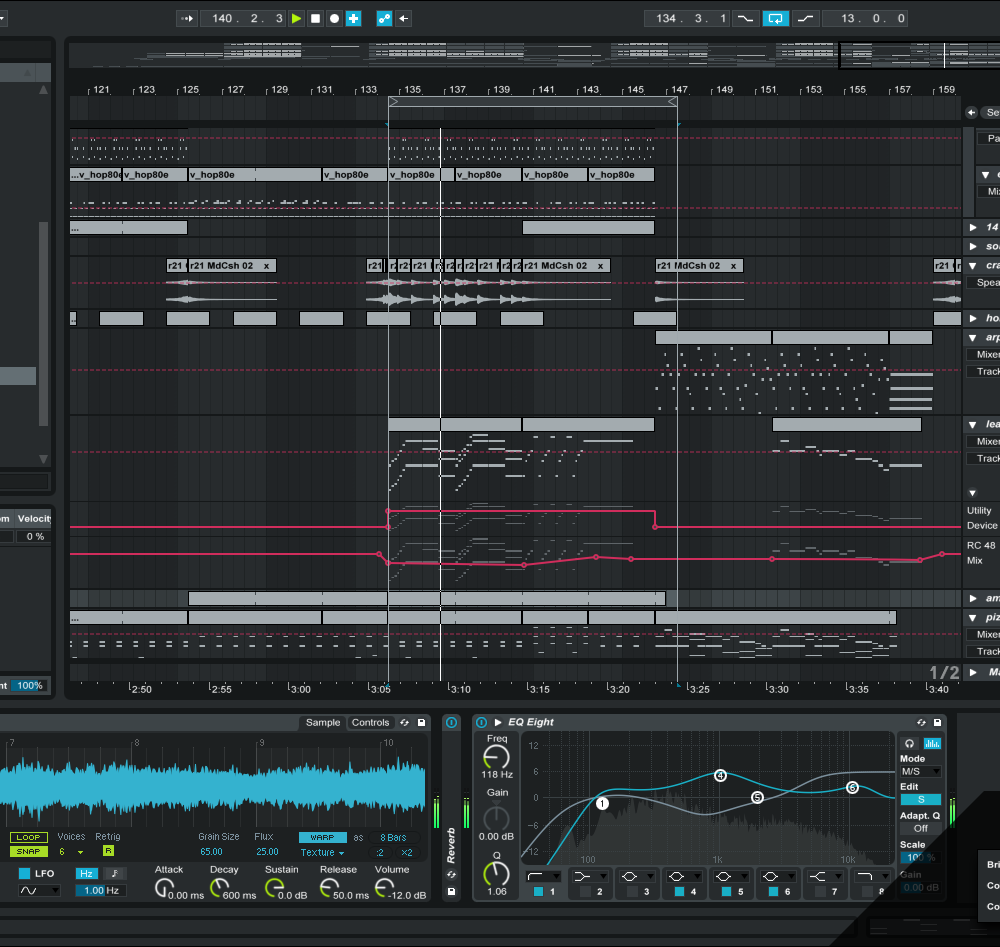Open filter type dropdown for band 3
Image resolution: width=1000 pixels, height=947 pixels.
point(638,877)
